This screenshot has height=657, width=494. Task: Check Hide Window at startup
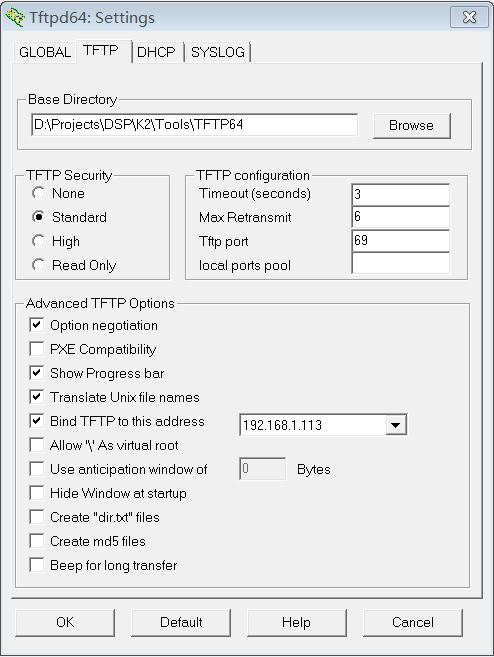37,493
